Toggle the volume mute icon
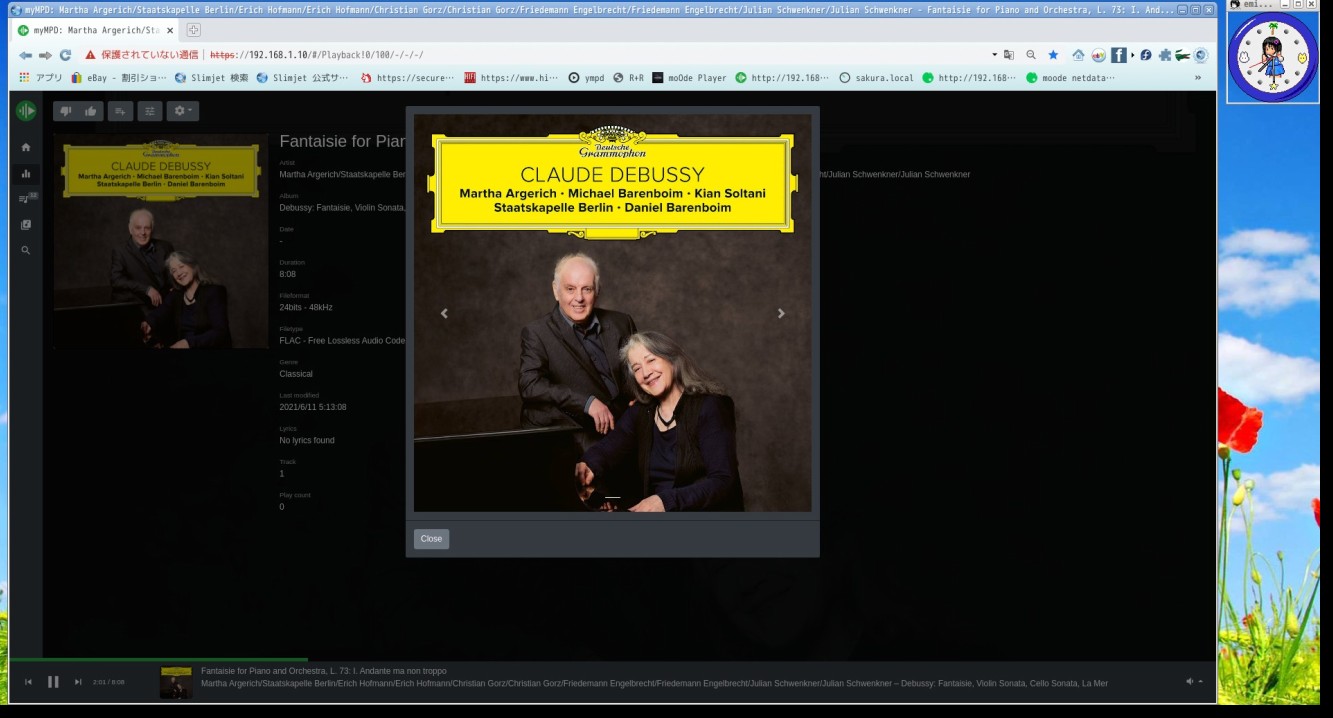This screenshot has height=718, width=1333. pyautogui.click(x=1188, y=680)
